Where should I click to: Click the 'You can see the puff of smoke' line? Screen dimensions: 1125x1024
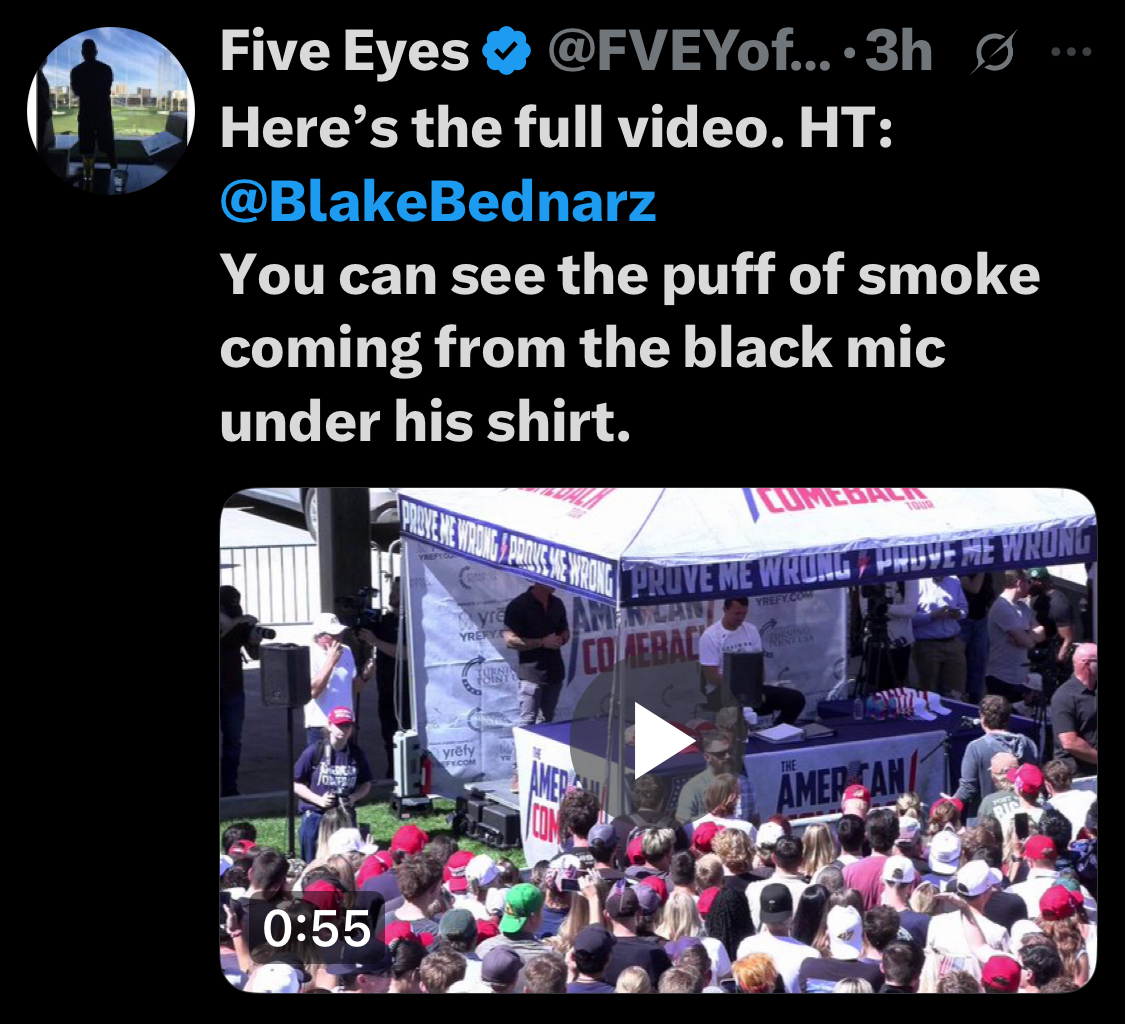coord(630,276)
